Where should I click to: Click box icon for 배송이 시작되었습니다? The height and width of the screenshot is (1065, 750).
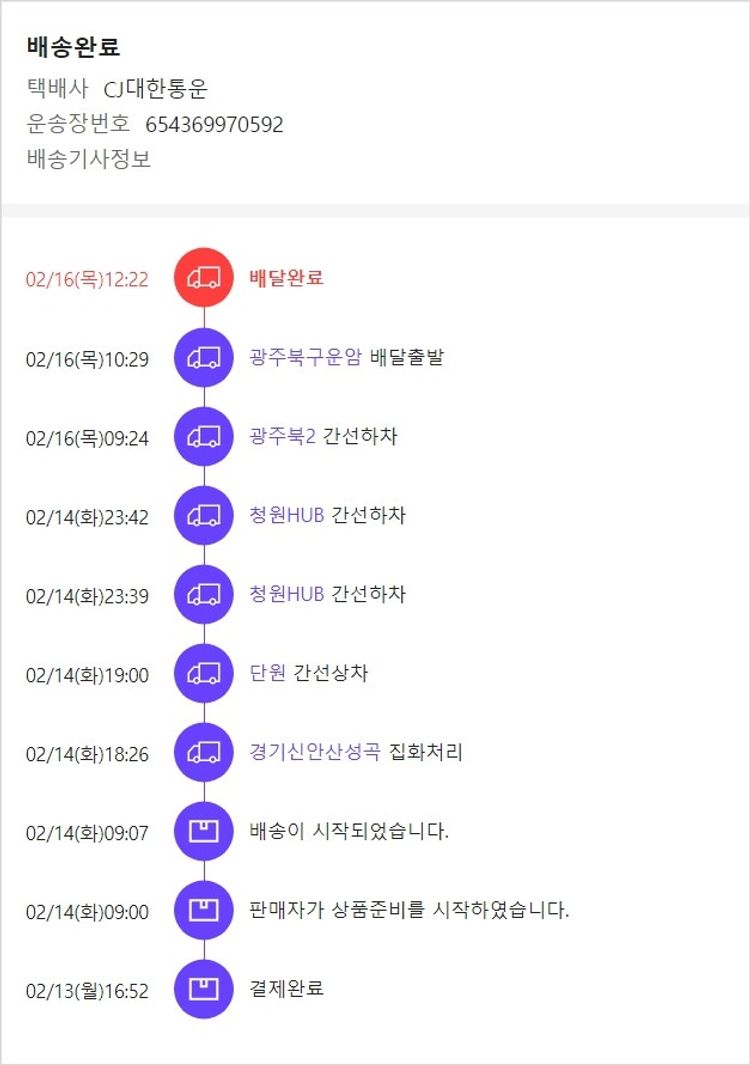(x=204, y=831)
